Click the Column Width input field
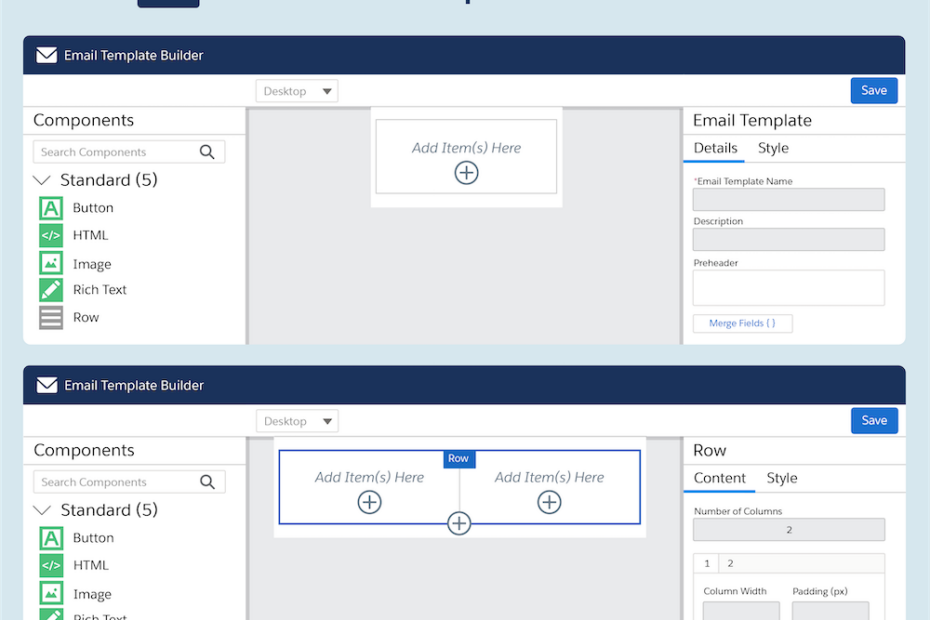This screenshot has width=930, height=620. point(741,611)
